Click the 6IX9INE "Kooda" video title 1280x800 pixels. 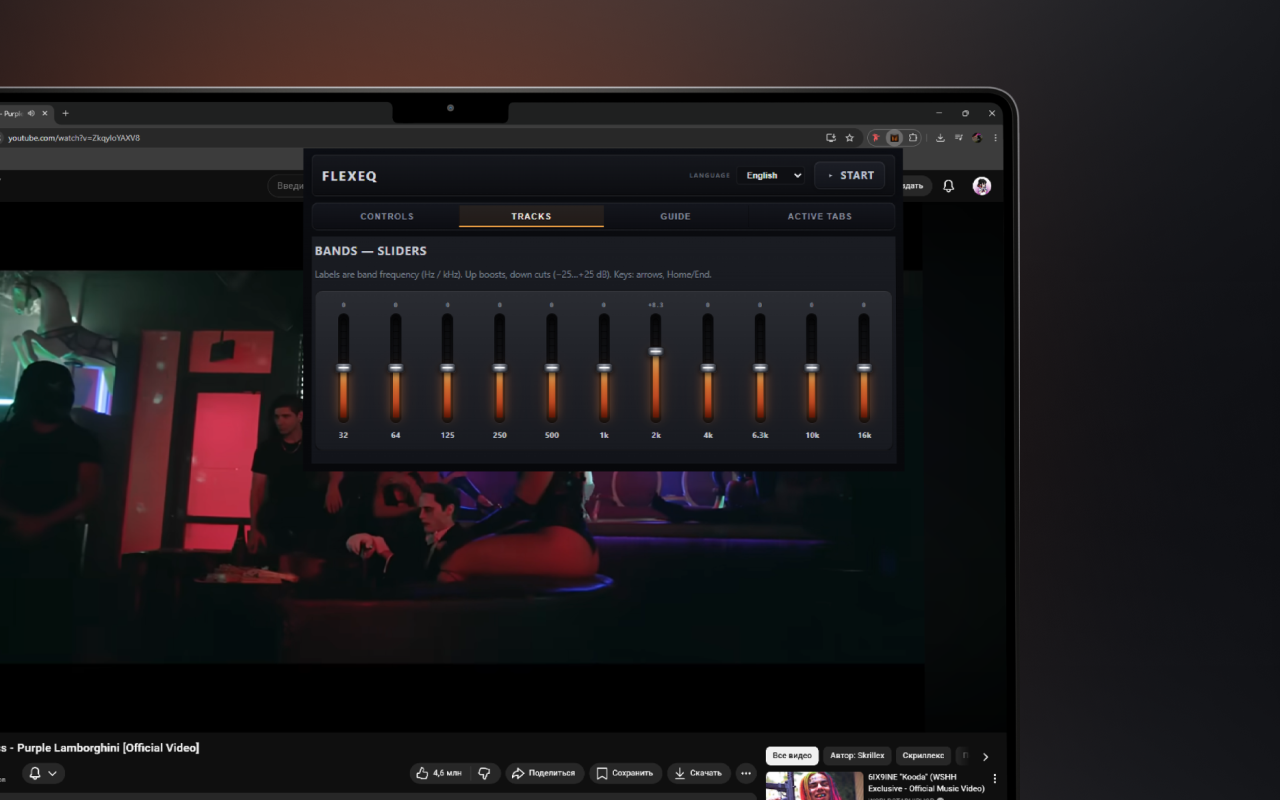[926, 782]
